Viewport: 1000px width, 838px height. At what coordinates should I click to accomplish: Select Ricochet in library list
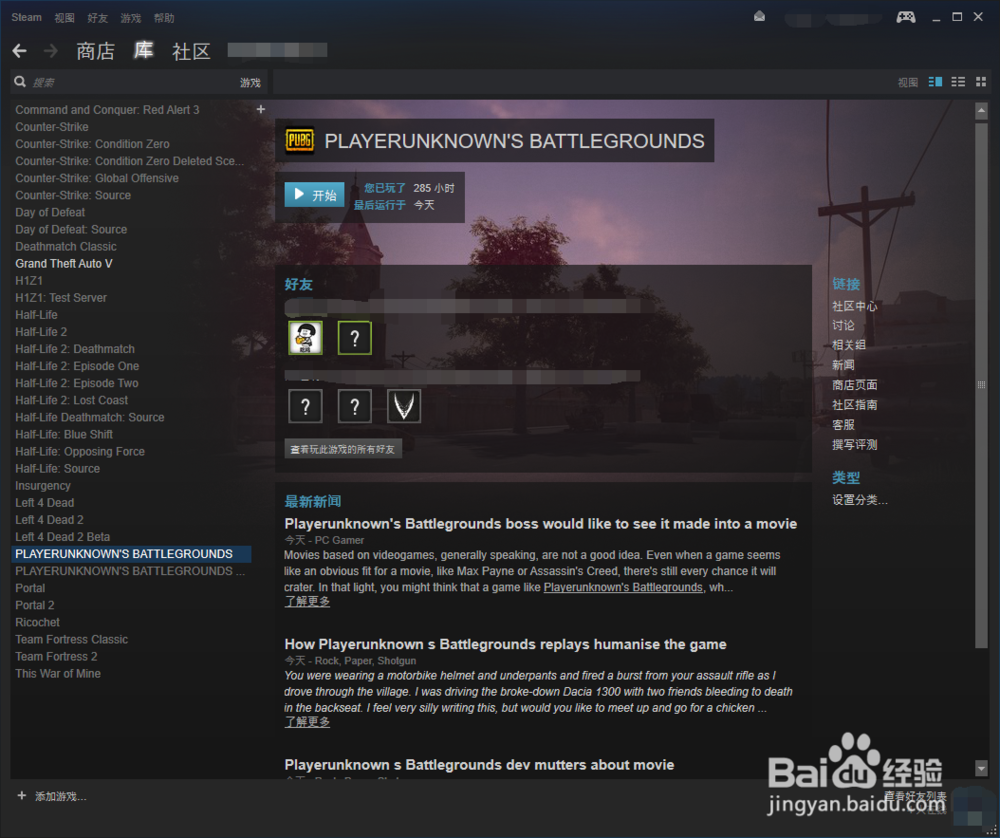[37, 622]
